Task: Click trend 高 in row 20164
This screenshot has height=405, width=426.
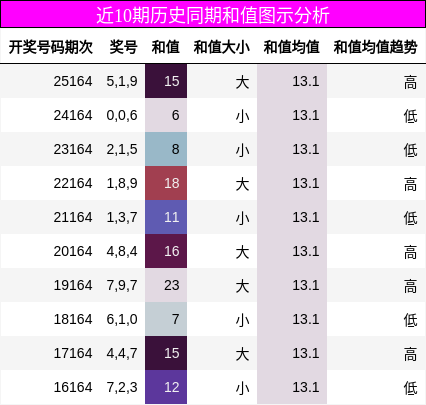Action: tap(410, 252)
